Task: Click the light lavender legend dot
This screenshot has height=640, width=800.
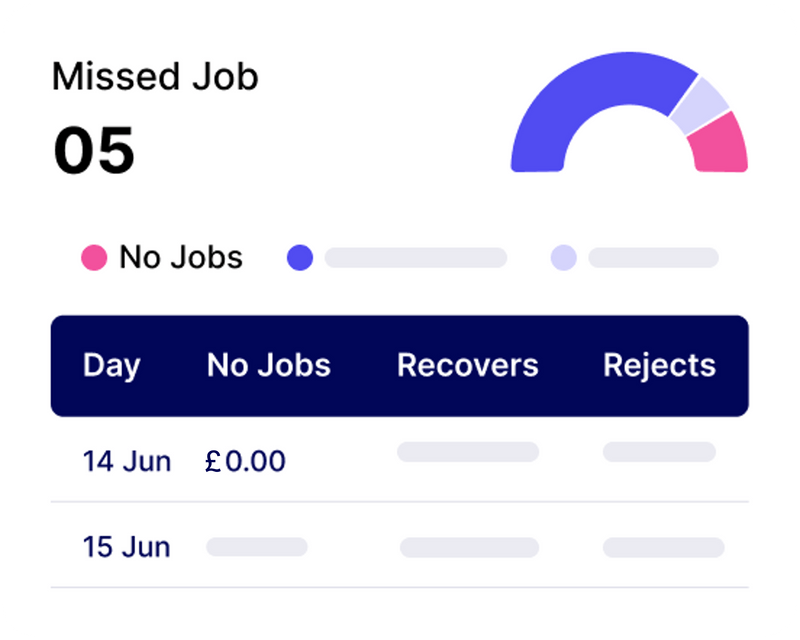Action: pyautogui.click(x=564, y=257)
